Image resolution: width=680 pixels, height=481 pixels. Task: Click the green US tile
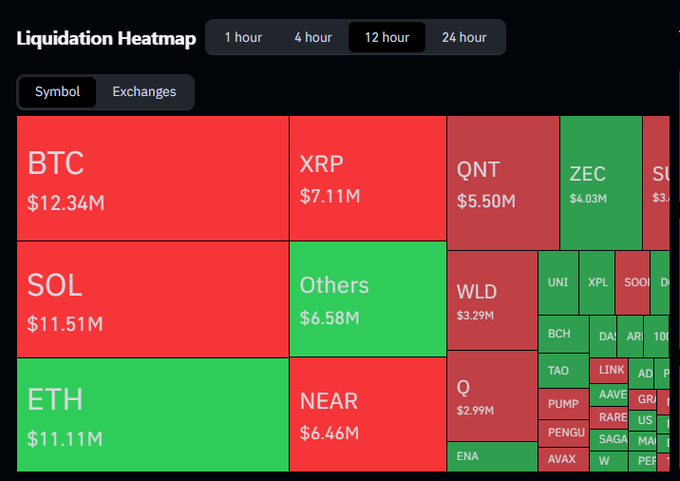point(642,420)
